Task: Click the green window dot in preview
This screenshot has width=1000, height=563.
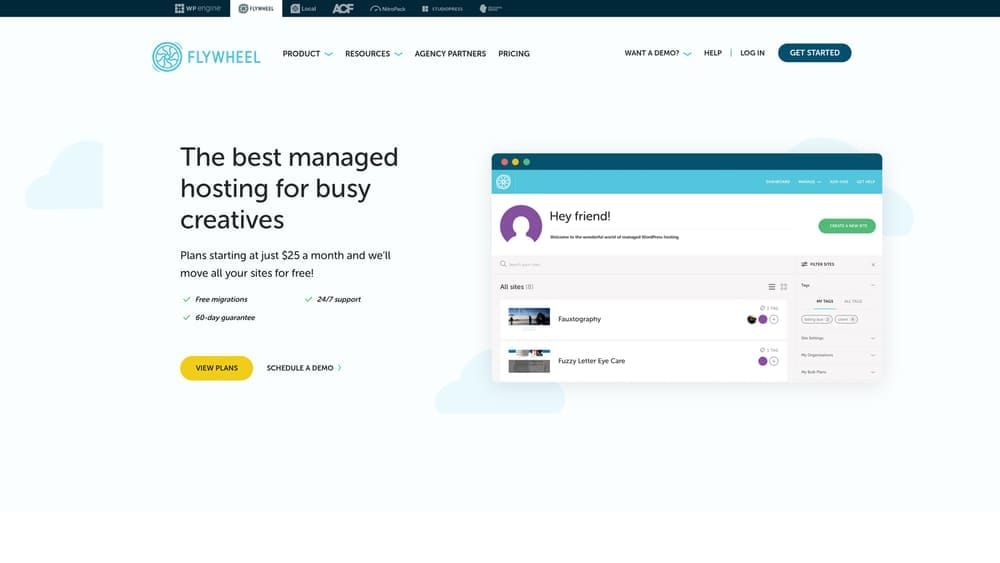Action: coord(527,162)
